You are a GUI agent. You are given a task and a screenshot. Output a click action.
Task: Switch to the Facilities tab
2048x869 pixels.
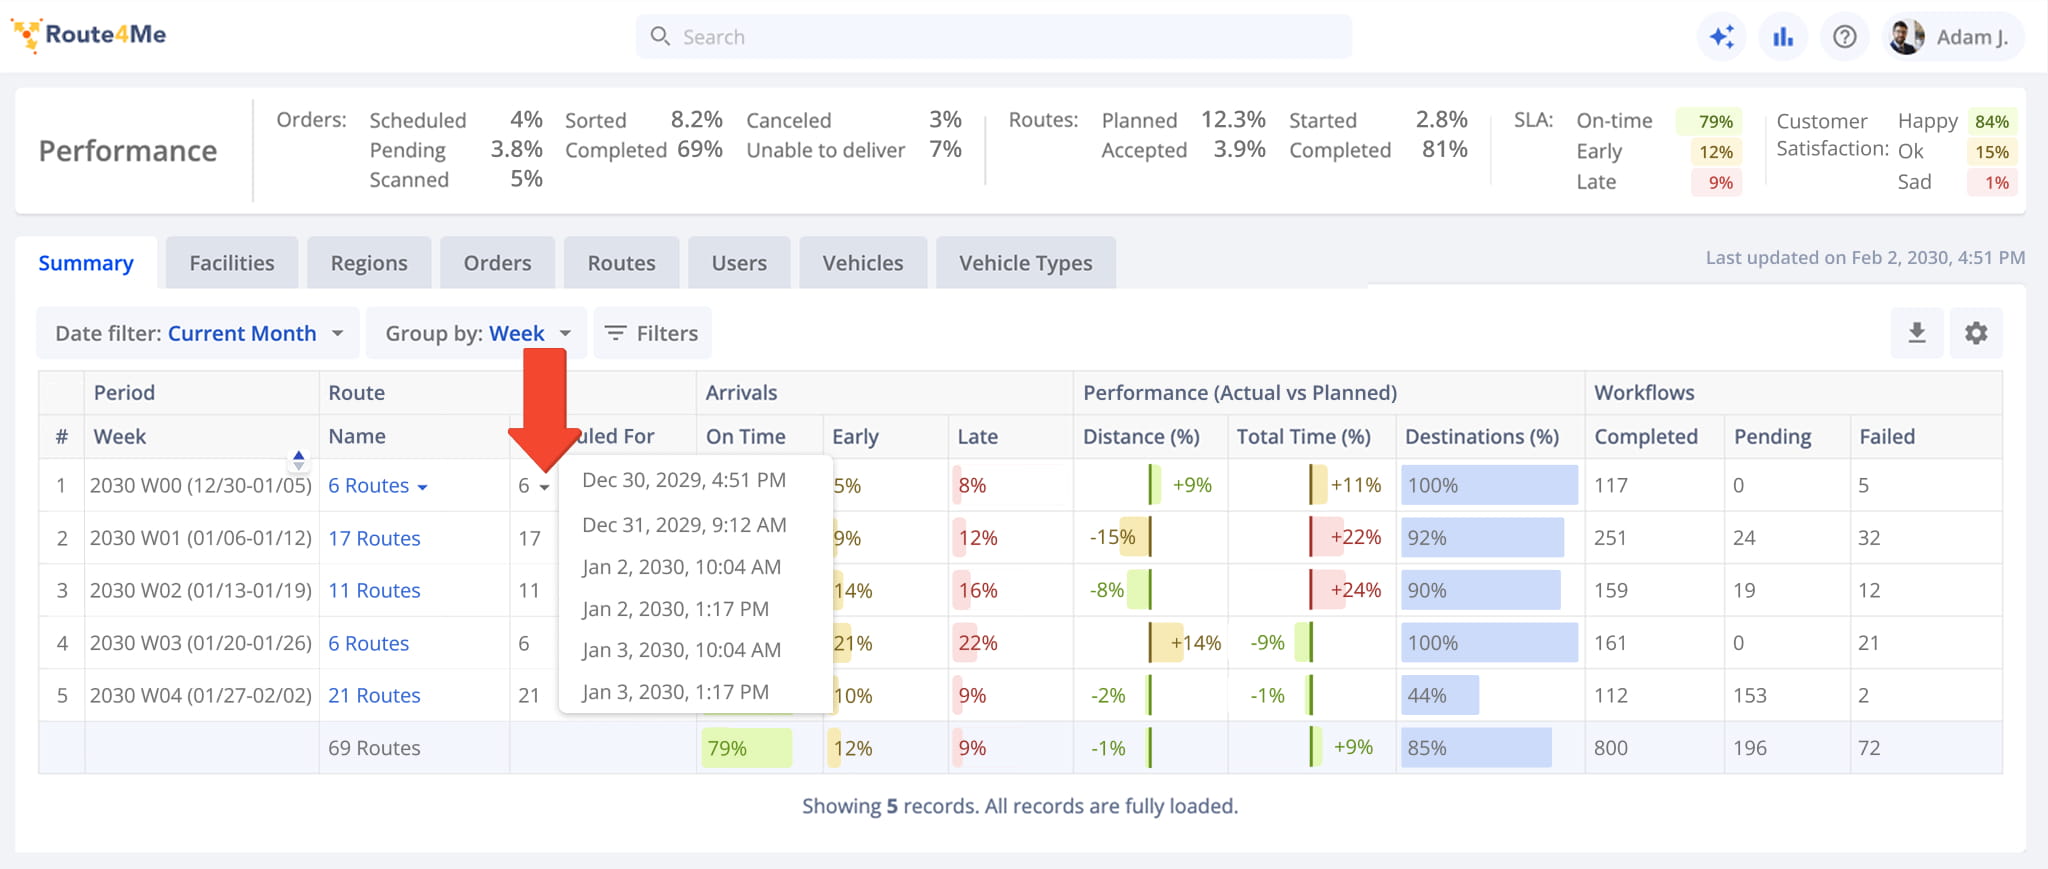point(232,263)
